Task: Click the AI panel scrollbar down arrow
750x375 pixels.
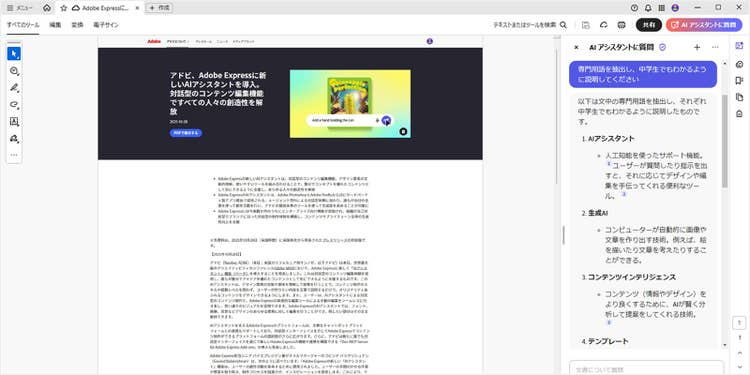Action: coord(725,345)
